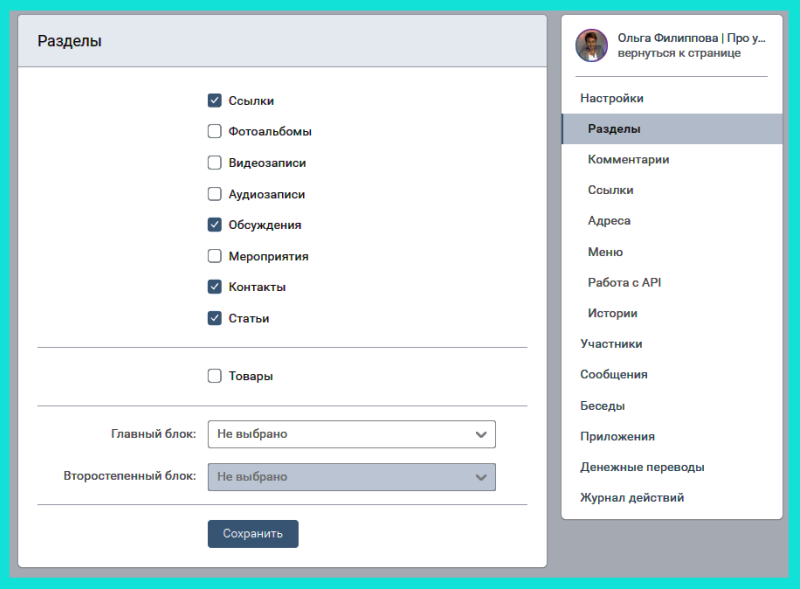800x589 pixels.
Task: Enable the Фотоальбомы checkbox
Action: pyautogui.click(x=214, y=131)
